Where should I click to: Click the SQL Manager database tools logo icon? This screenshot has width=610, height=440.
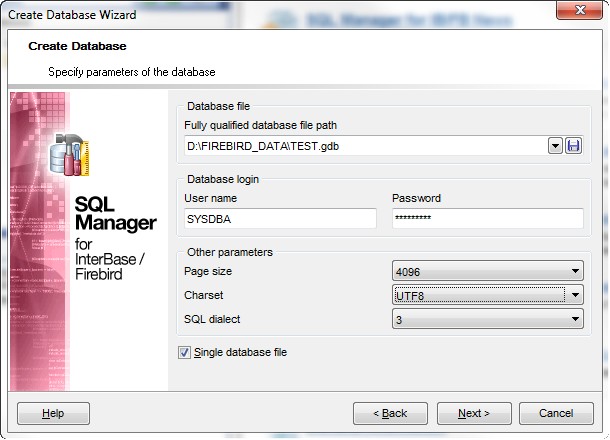tap(70, 154)
